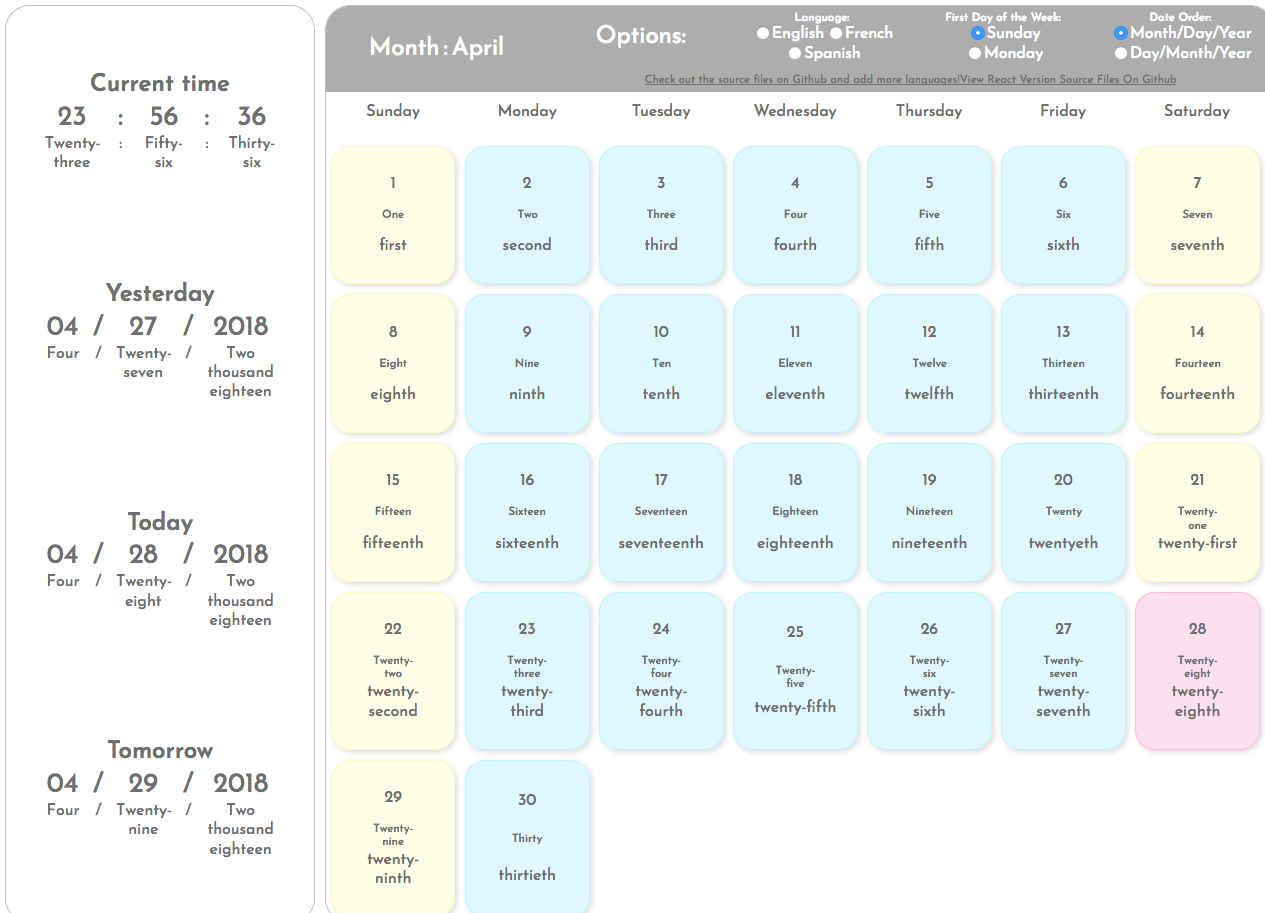This screenshot has height=913, width=1265.
Task: Switch the language to French
Action: click(835, 32)
